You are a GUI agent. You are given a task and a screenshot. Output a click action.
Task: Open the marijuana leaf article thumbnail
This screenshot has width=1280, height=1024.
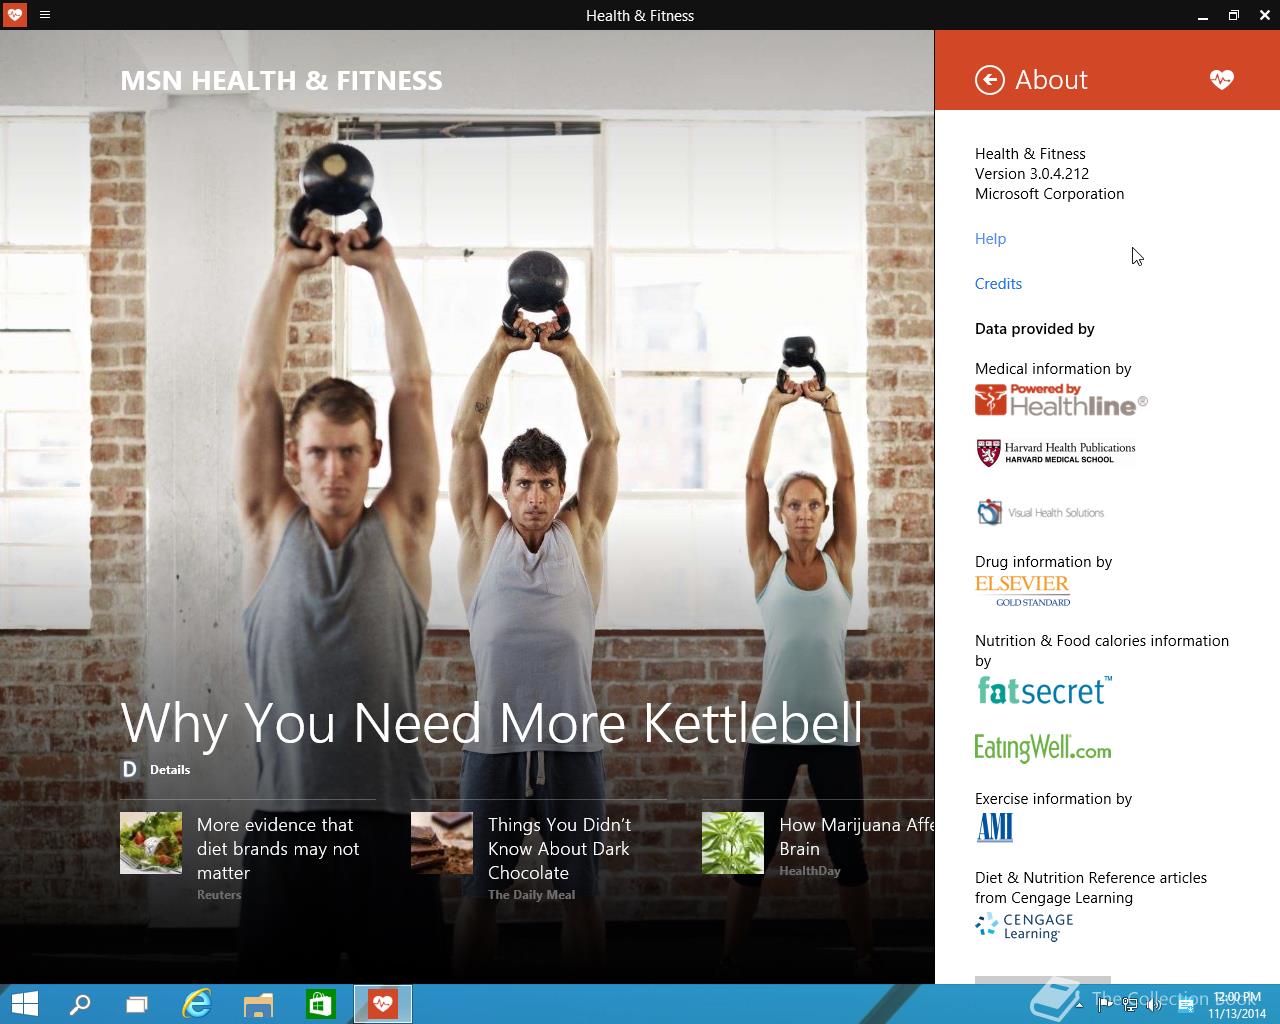733,843
